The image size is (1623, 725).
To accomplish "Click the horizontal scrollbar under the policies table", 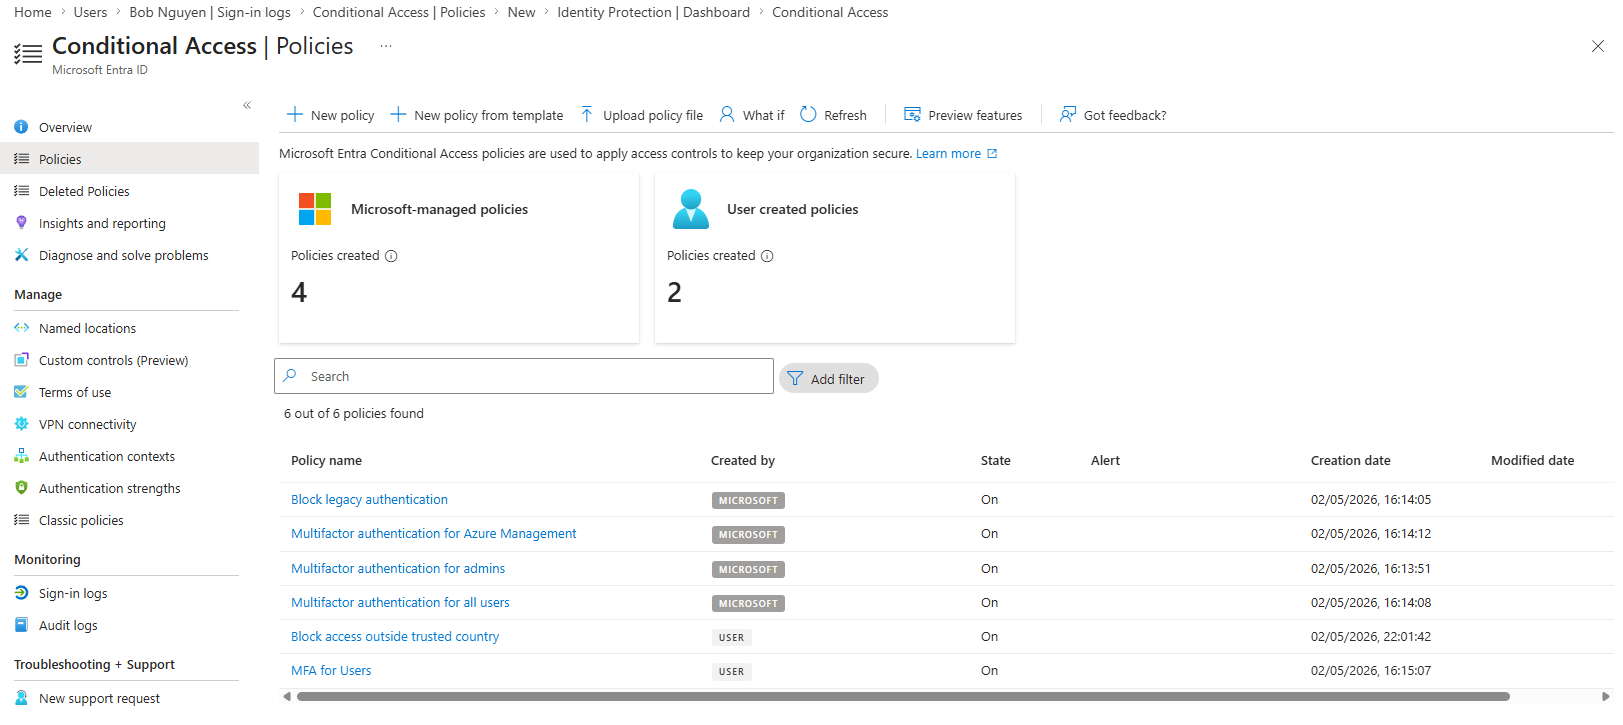I will click(x=903, y=696).
